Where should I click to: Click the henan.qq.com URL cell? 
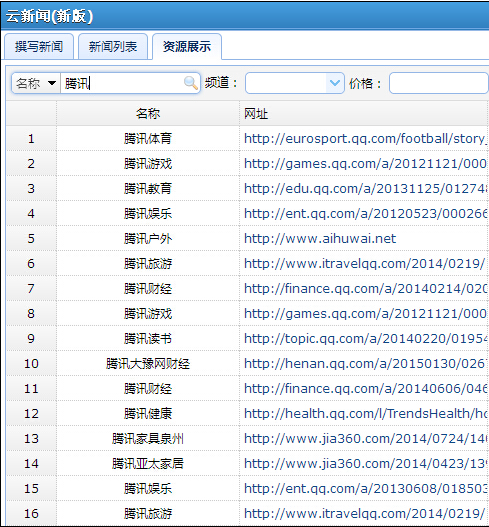coord(364,364)
